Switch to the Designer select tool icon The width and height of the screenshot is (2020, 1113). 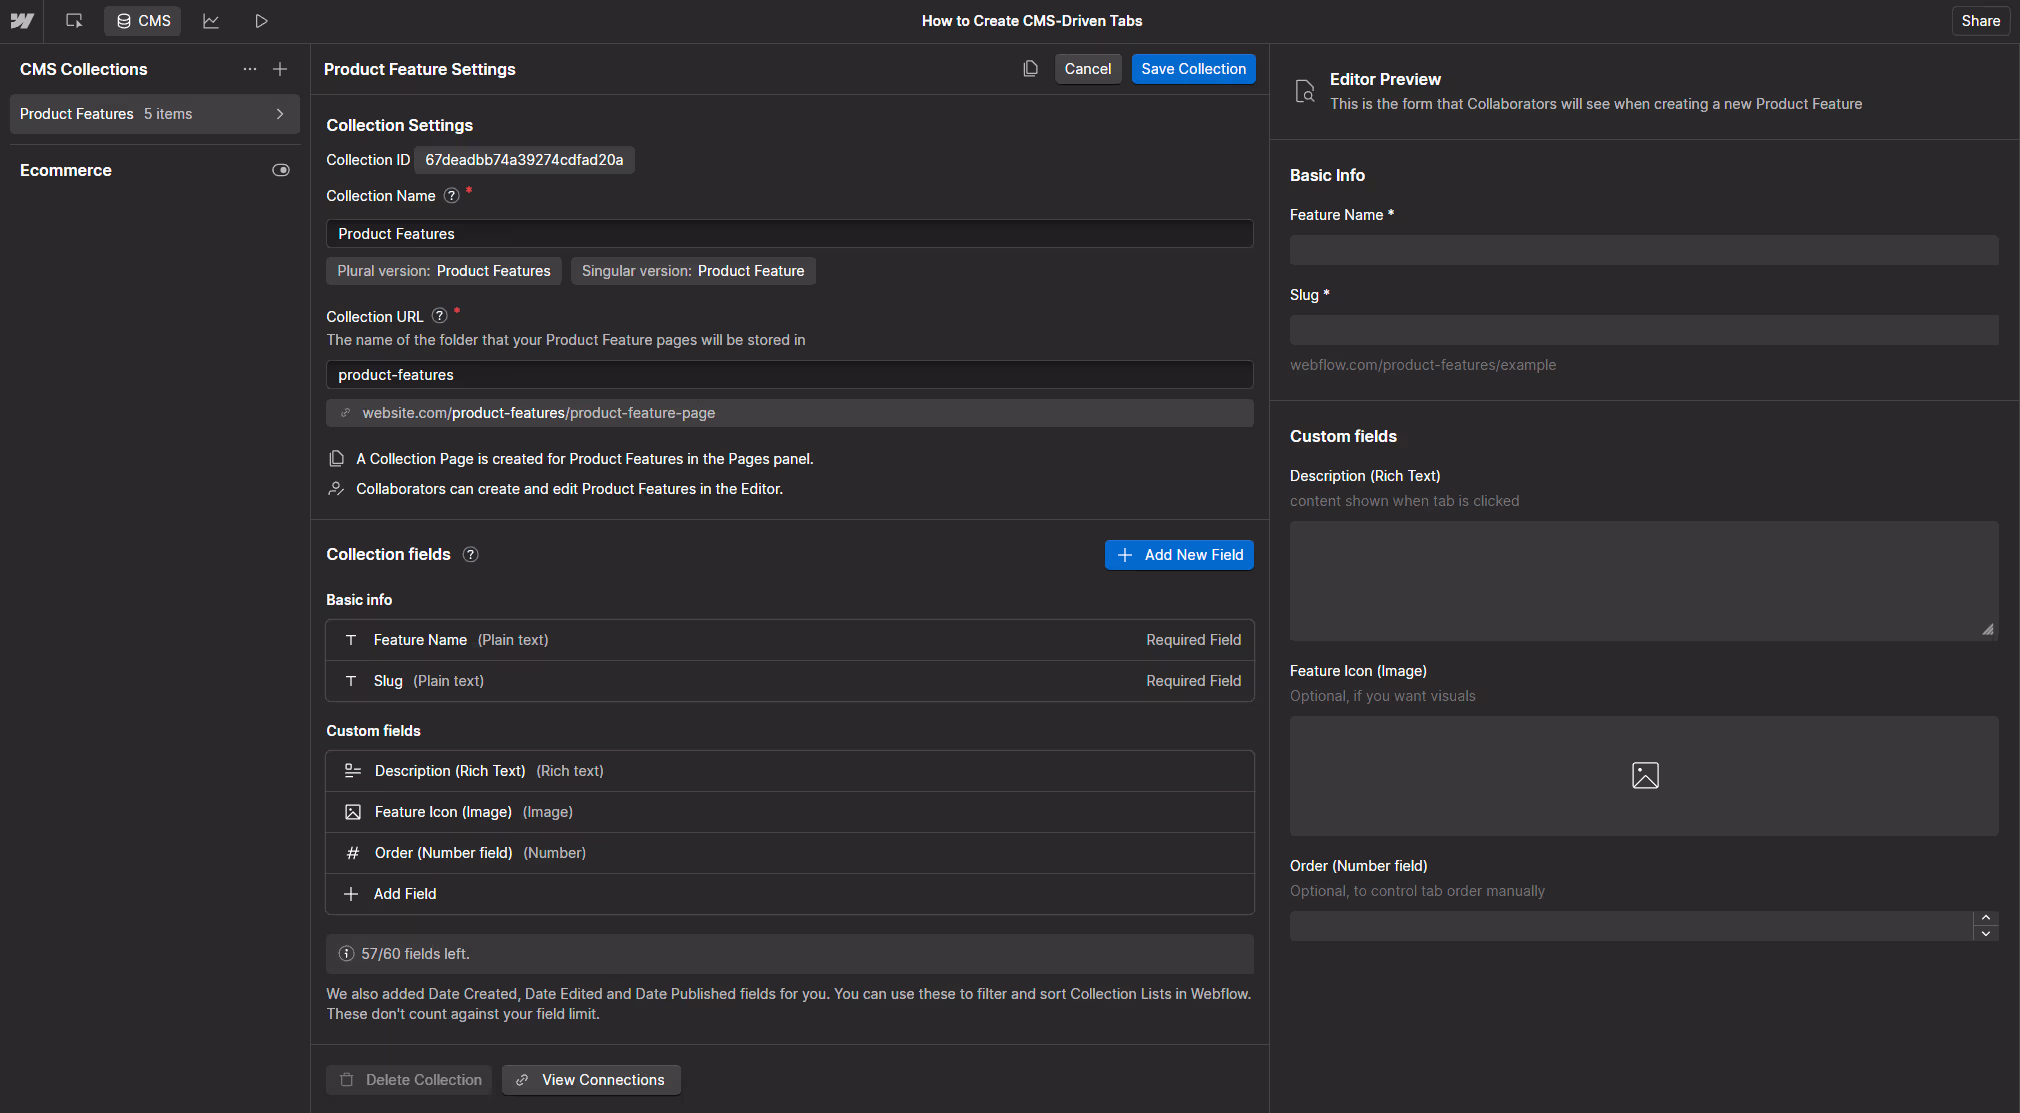coord(74,21)
